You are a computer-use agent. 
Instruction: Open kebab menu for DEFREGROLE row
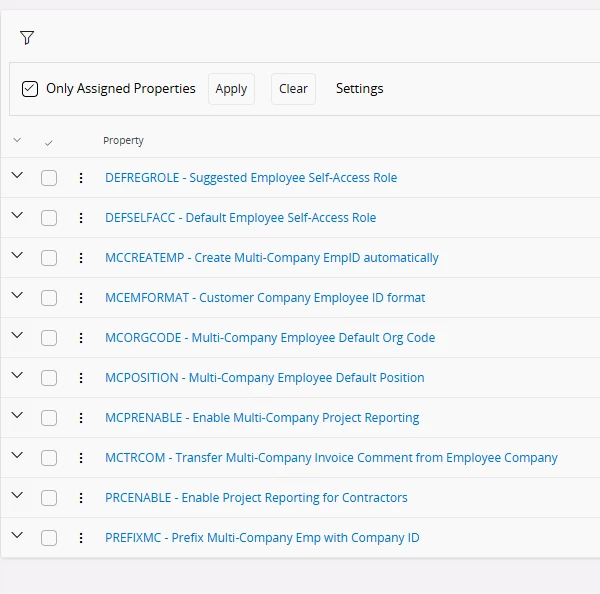pos(81,178)
